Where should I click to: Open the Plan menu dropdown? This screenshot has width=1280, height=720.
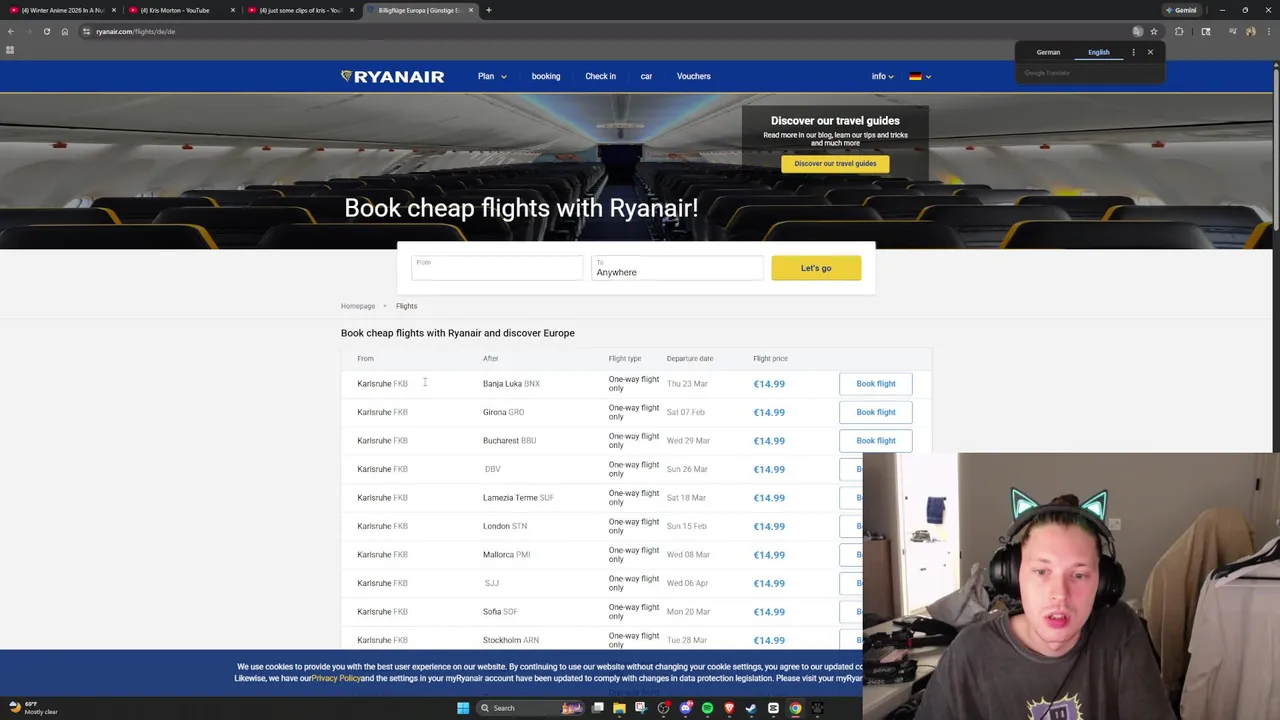tap(491, 76)
